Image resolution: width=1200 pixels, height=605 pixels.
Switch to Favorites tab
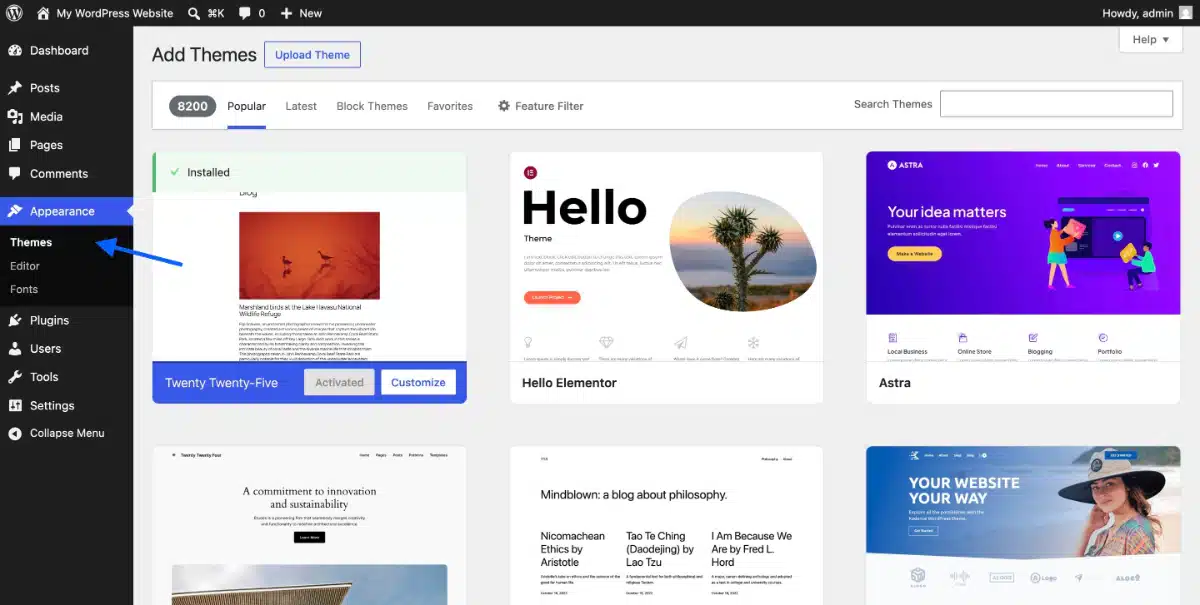450,106
